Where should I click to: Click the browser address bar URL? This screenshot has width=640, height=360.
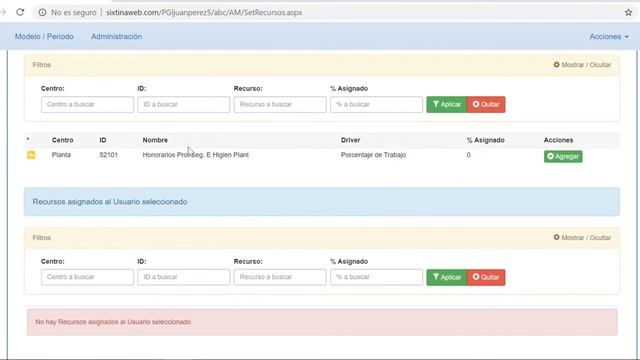(204, 13)
